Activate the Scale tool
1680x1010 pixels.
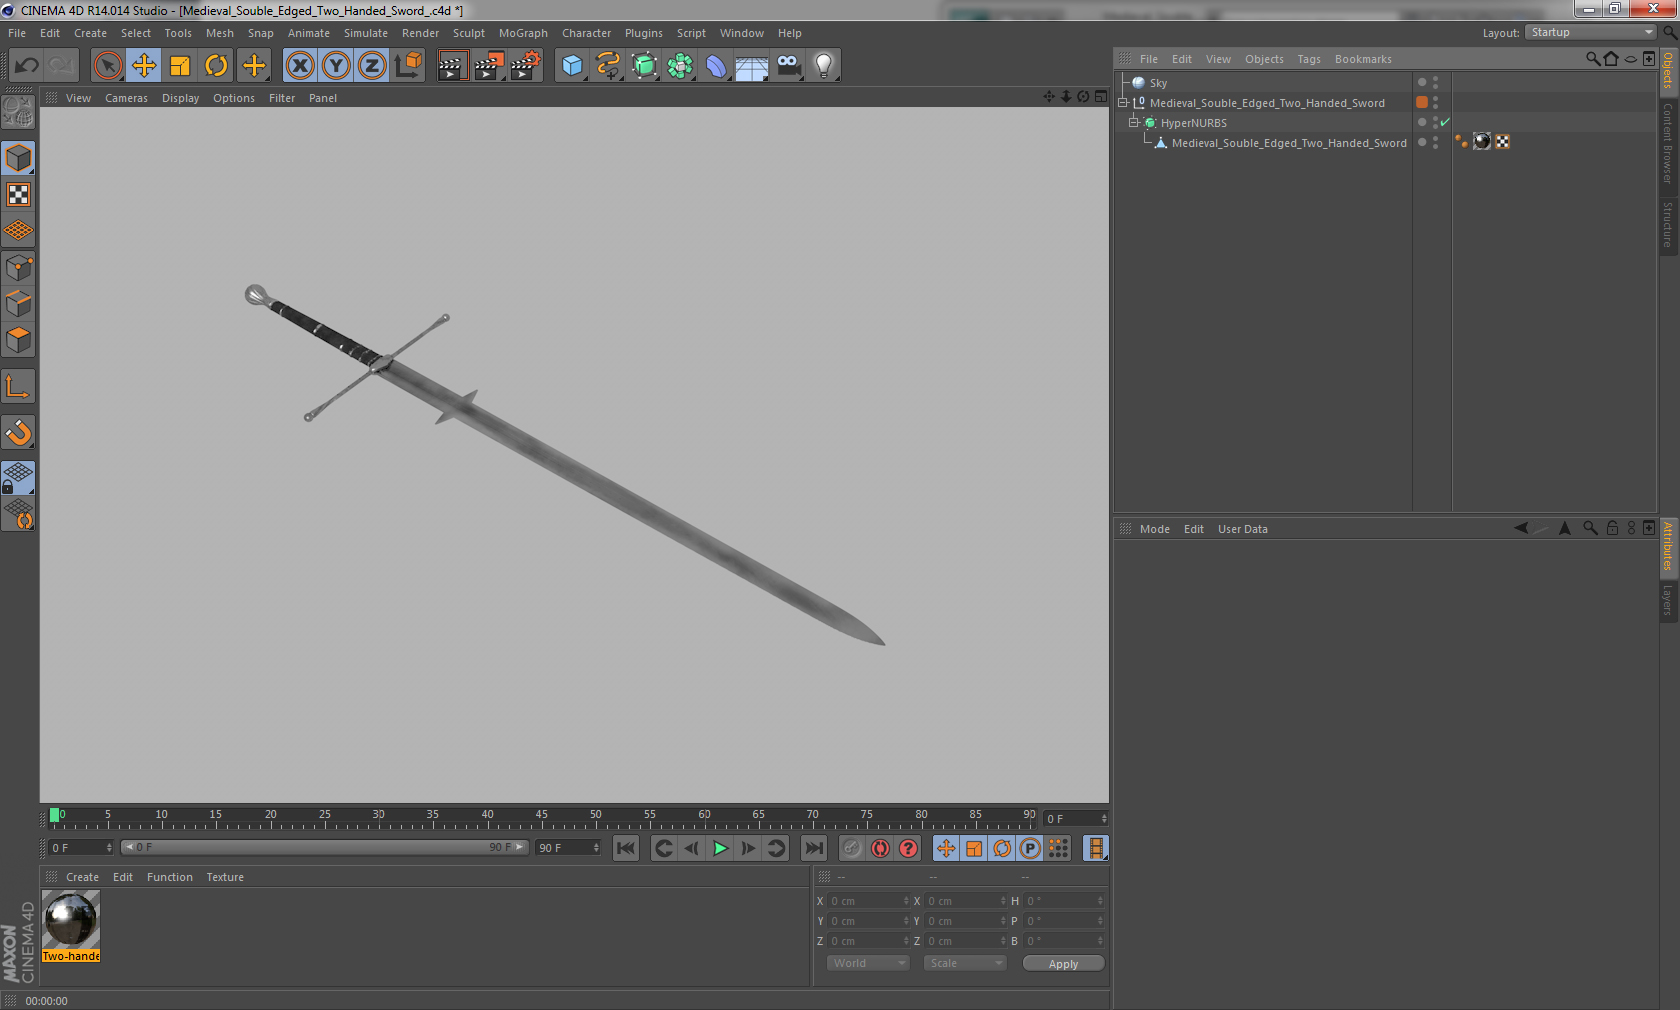click(180, 66)
